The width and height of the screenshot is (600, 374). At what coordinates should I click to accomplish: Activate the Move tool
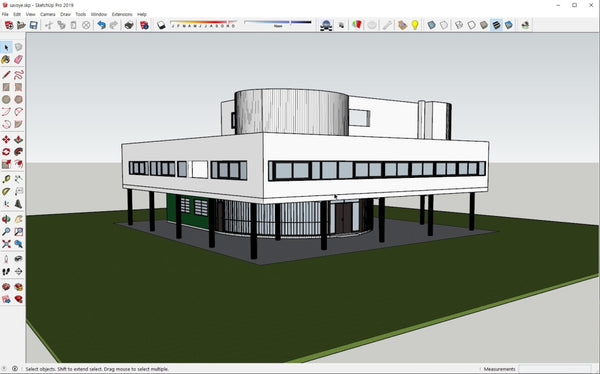pyautogui.click(x=6, y=139)
